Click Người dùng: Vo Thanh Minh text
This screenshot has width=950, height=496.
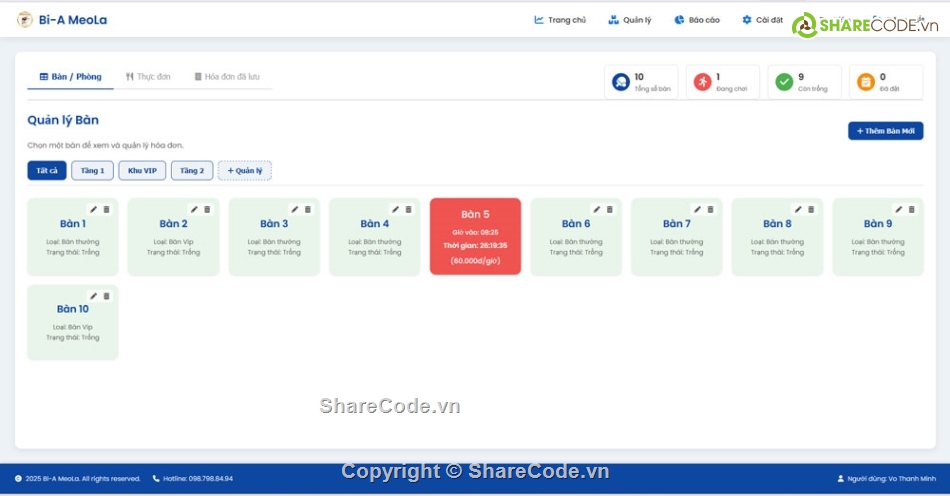coord(891,478)
